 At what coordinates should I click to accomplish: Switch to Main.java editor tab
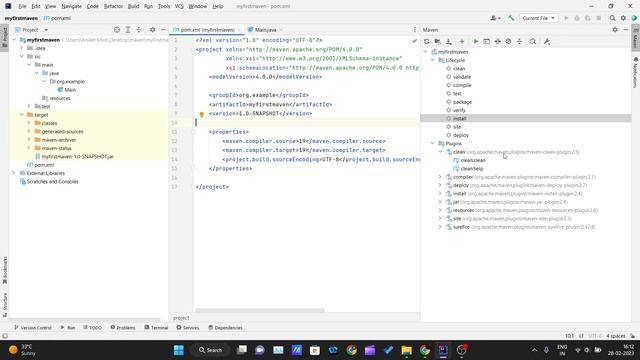[265, 30]
